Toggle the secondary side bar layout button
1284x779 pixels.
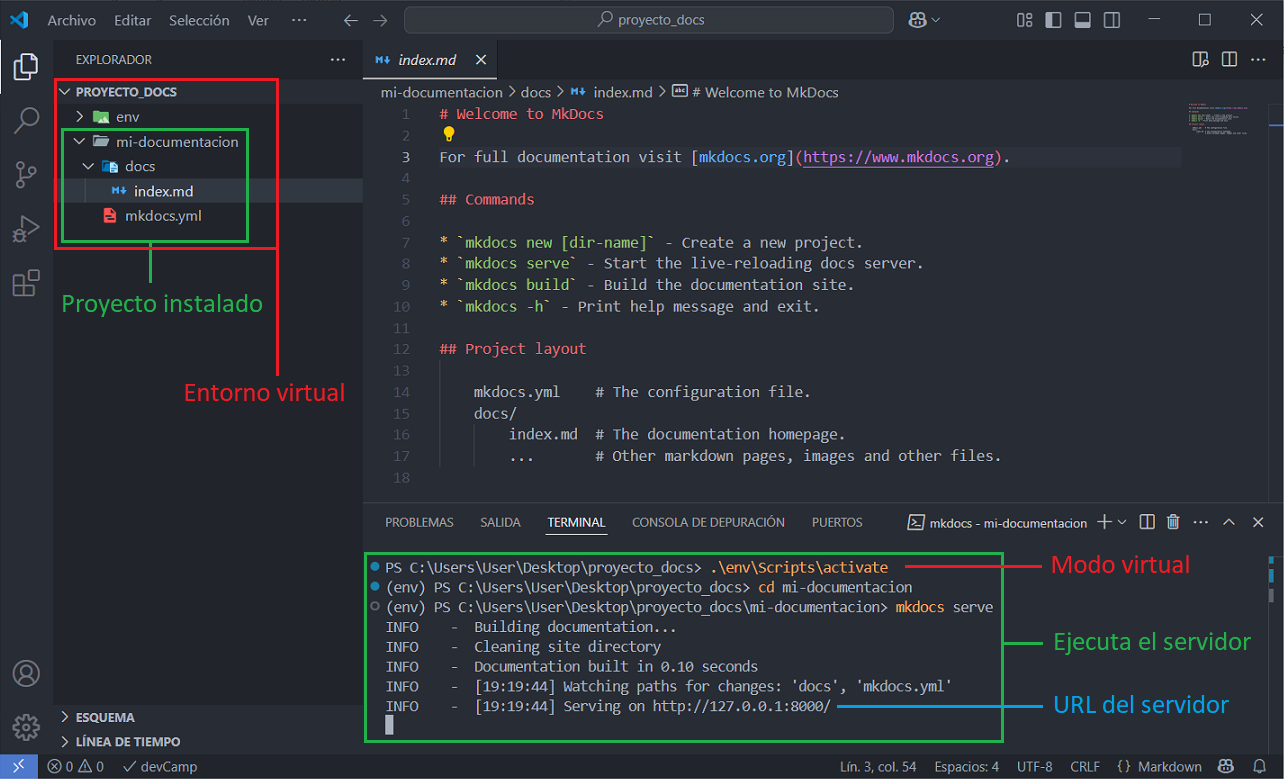[1110, 20]
